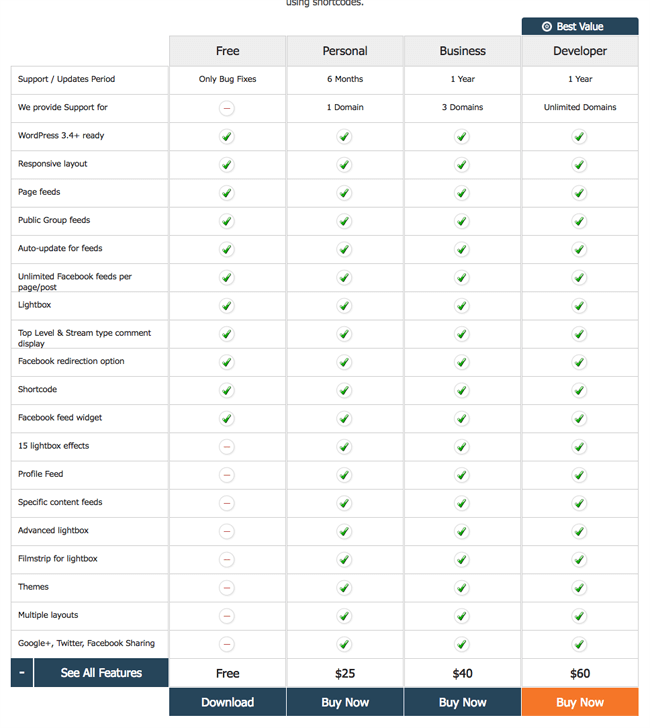Click Personal checkmark for Filmstrip for lightbox
The height and width of the screenshot is (728, 650).
tap(345, 560)
